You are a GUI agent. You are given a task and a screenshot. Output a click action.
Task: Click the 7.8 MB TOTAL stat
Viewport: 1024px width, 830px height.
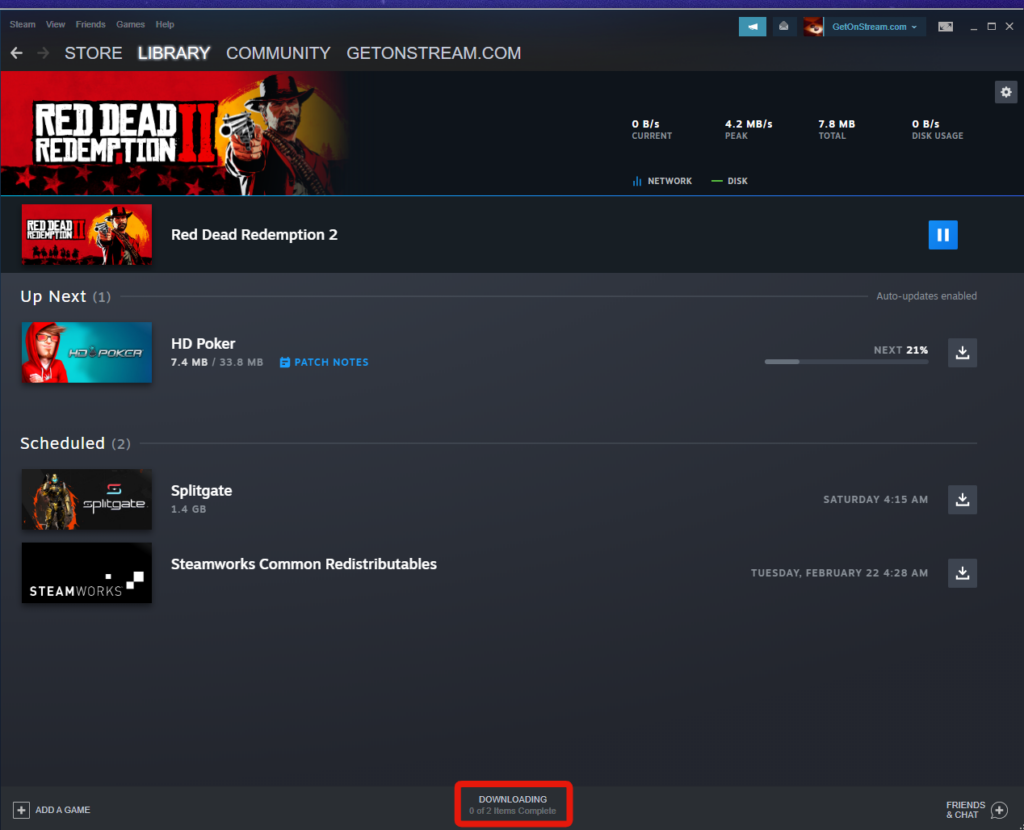[x=837, y=129]
